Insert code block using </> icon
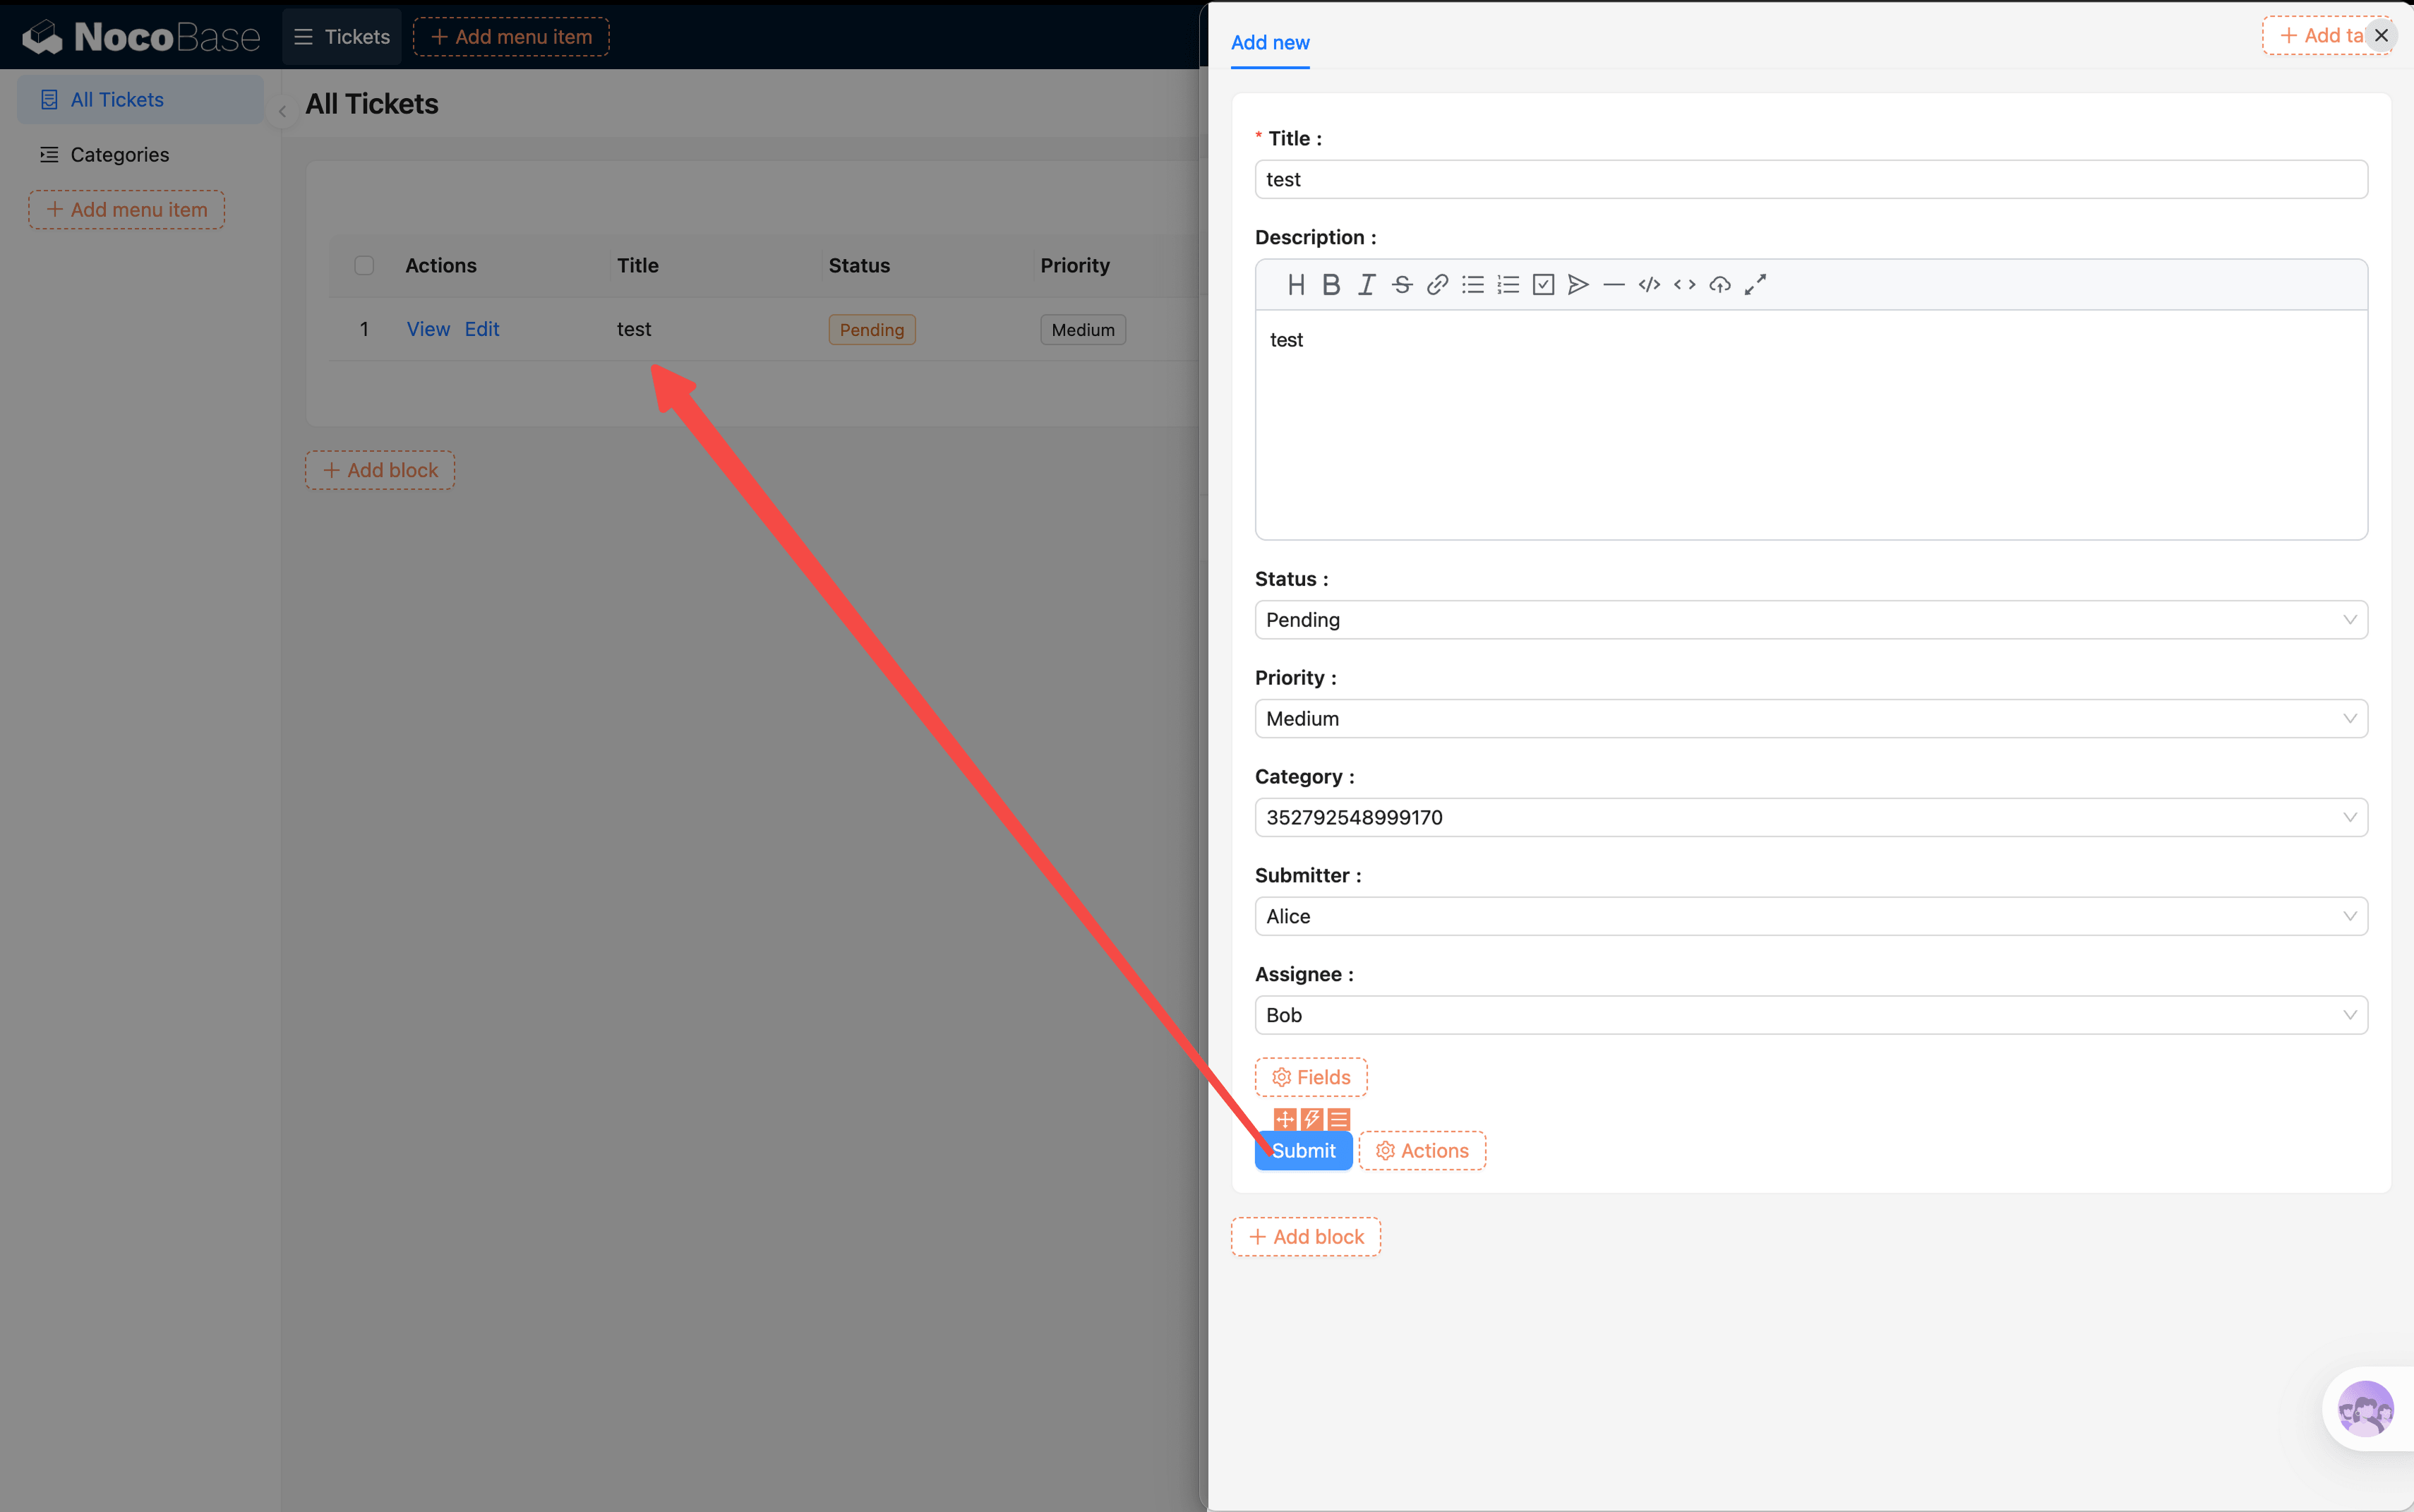Image resolution: width=2414 pixels, height=1512 pixels. (x=1649, y=285)
